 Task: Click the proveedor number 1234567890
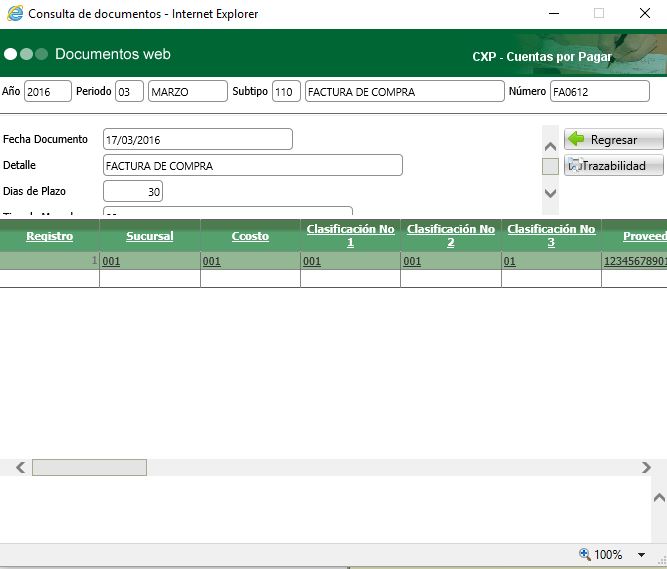(x=635, y=261)
